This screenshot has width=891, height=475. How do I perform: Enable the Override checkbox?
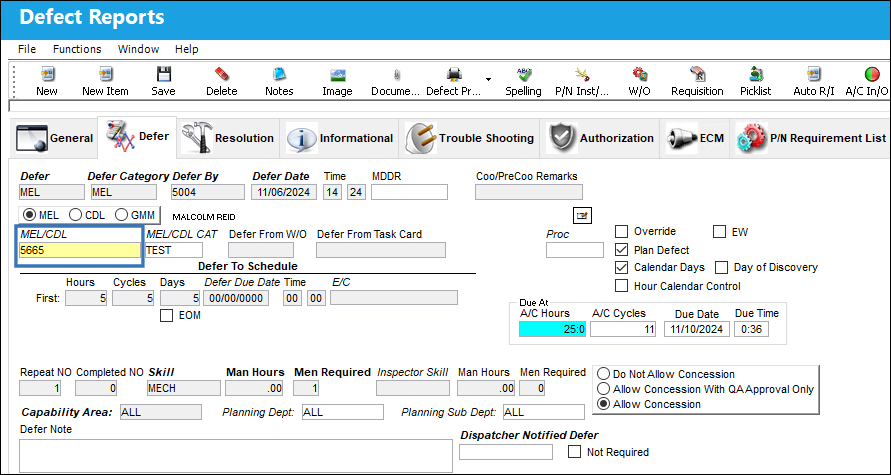coord(622,231)
